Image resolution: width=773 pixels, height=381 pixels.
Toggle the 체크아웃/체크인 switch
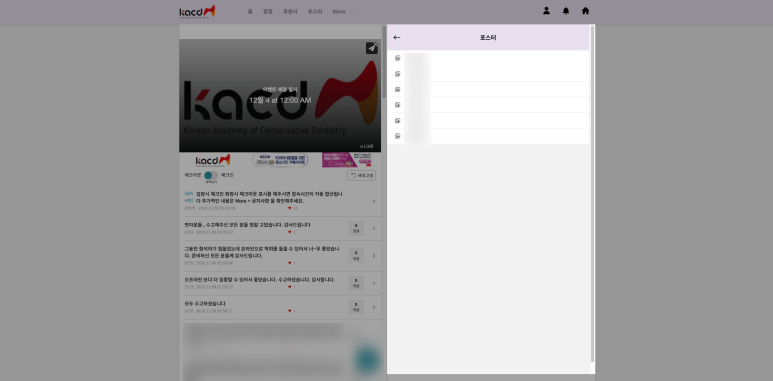(x=211, y=175)
